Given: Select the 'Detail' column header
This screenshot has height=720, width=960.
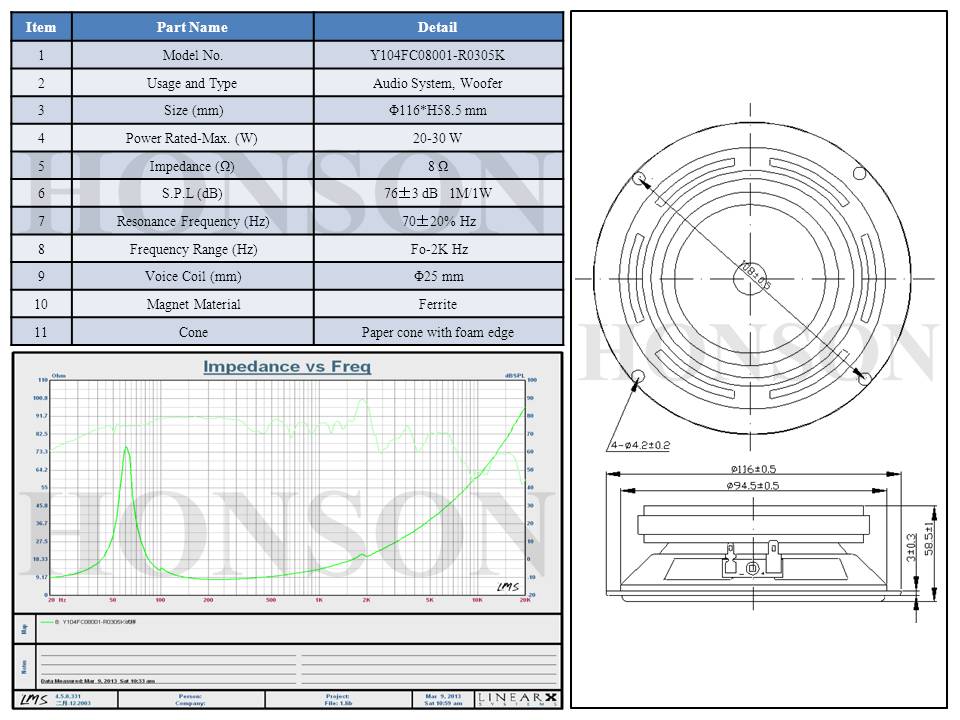Looking at the screenshot, I should 437,27.
